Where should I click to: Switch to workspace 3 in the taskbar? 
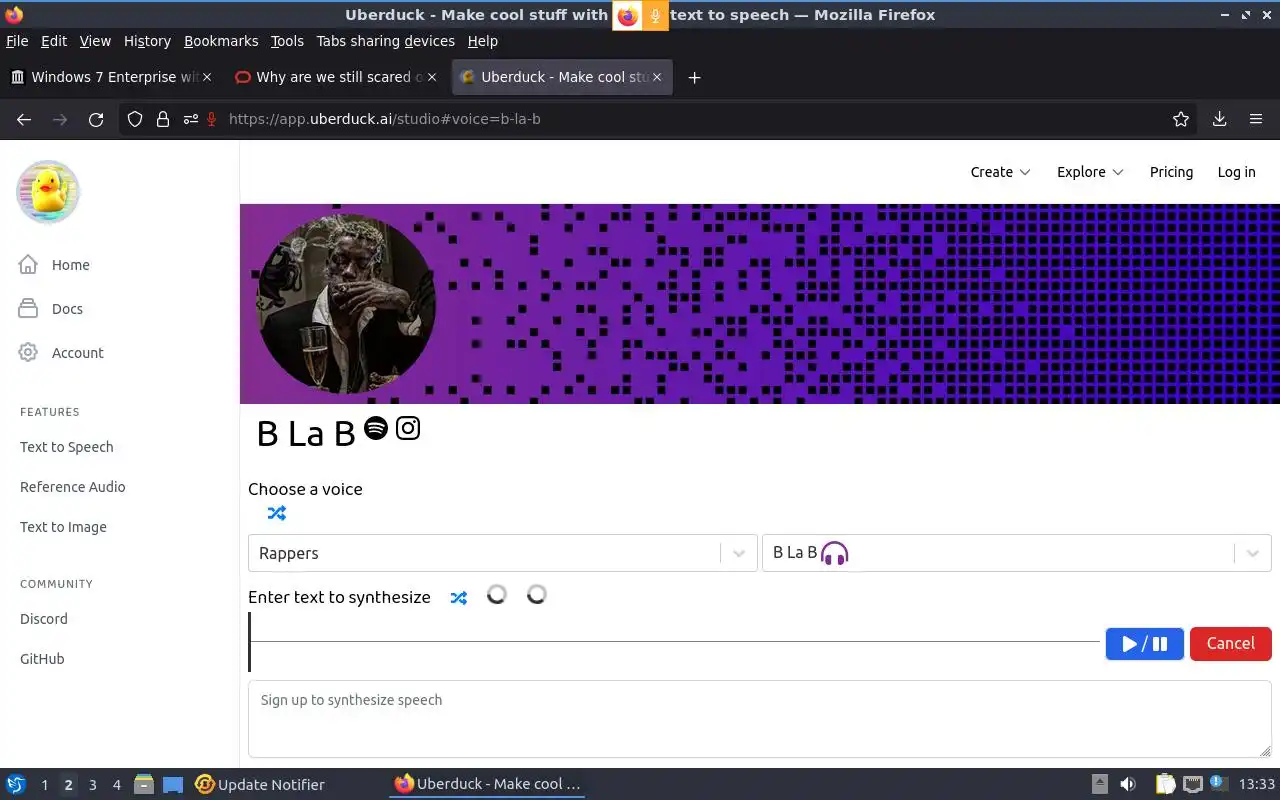92,785
